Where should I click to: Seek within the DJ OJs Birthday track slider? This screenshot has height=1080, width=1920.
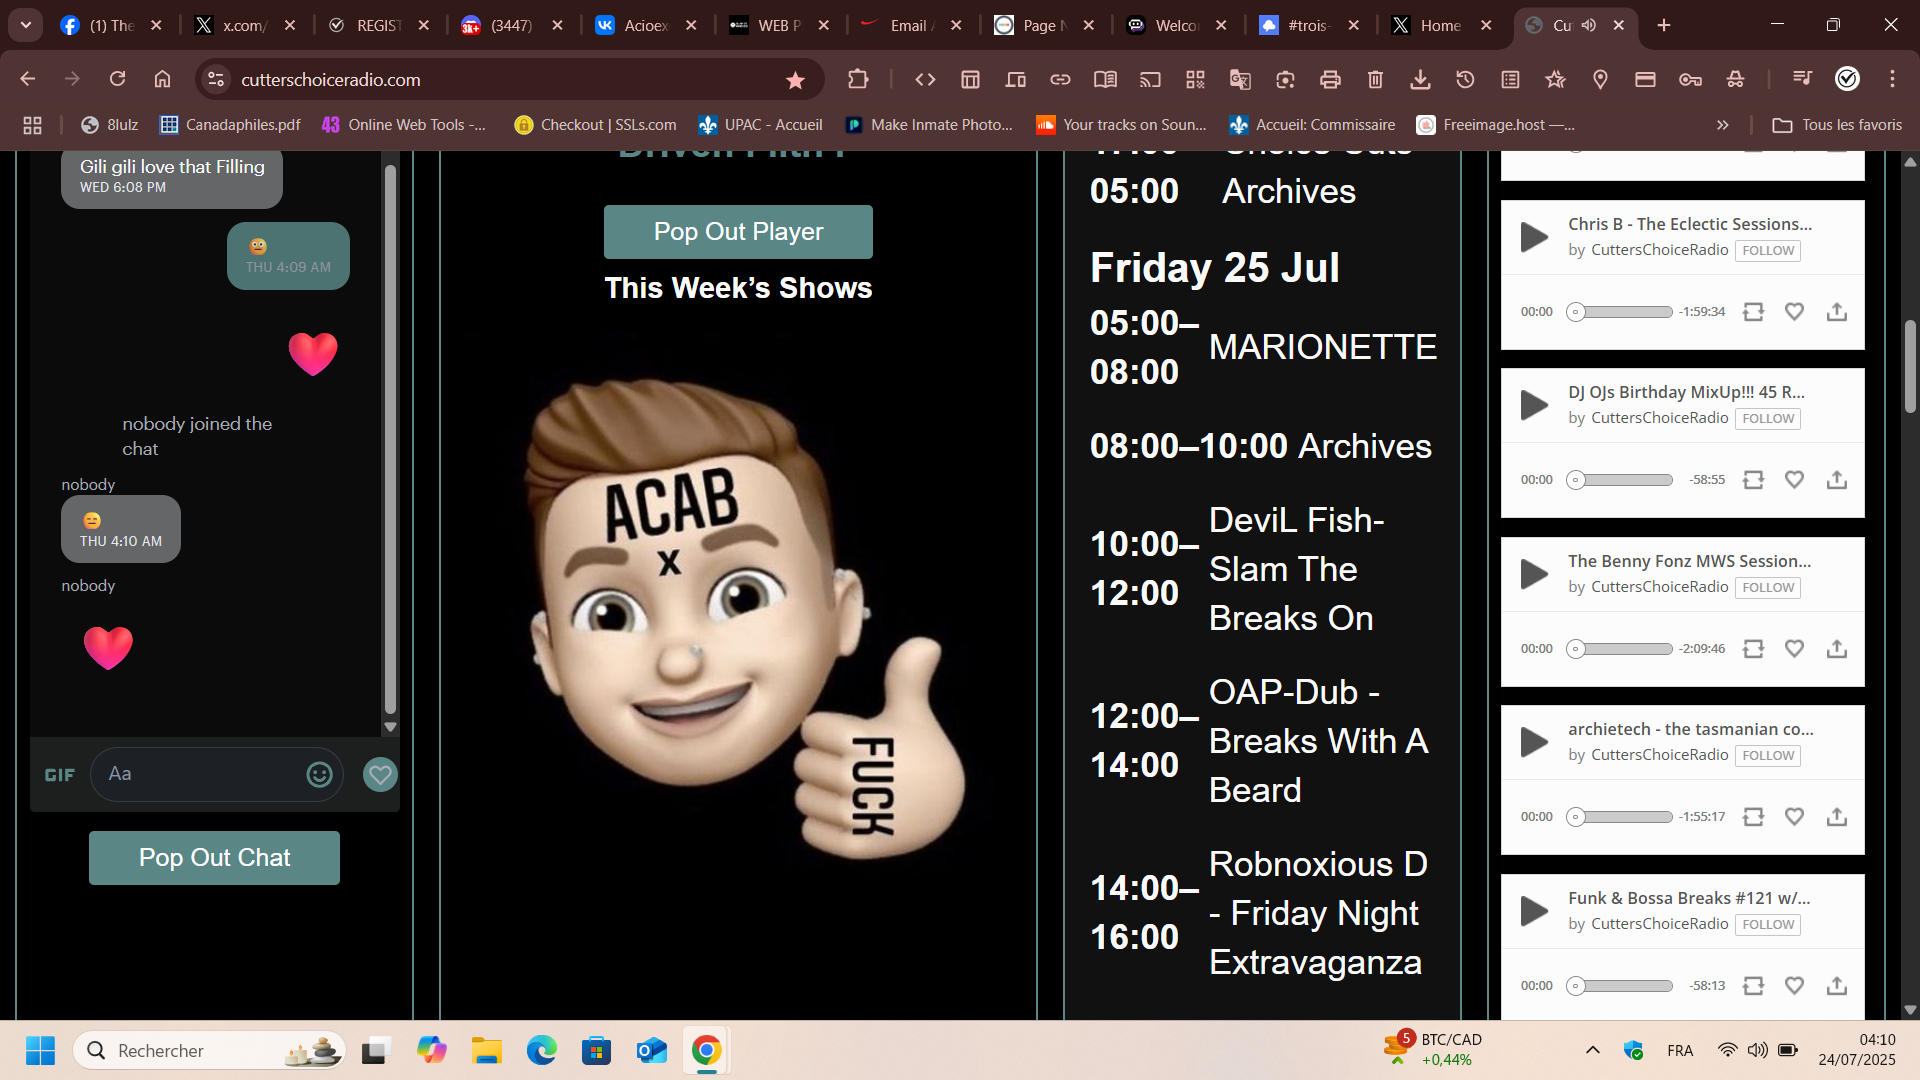coord(1620,480)
